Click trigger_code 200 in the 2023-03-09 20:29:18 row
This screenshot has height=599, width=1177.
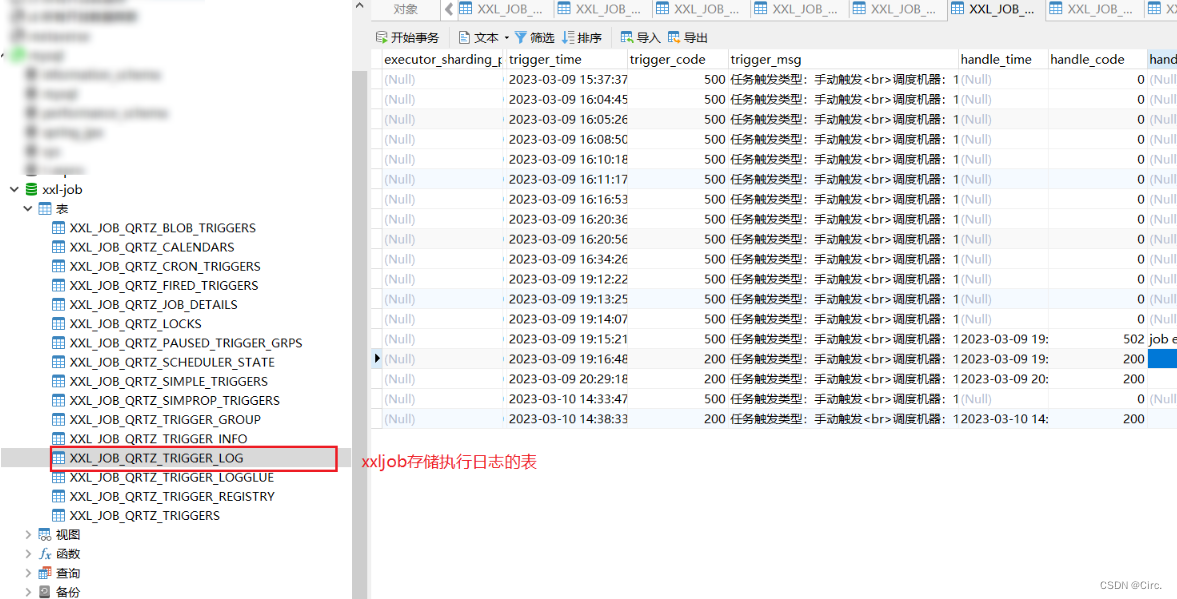(x=678, y=379)
